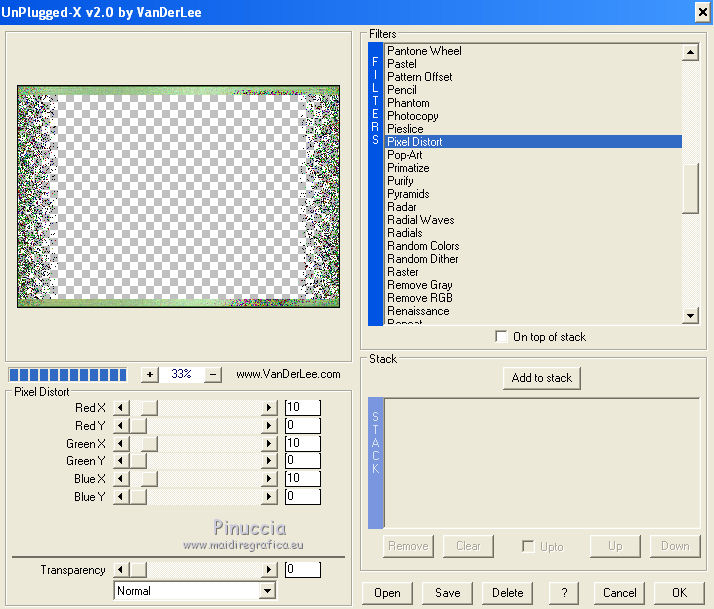Click the right arrow of Blue Y slider
The width and height of the screenshot is (714, 609).
[269, 496]
